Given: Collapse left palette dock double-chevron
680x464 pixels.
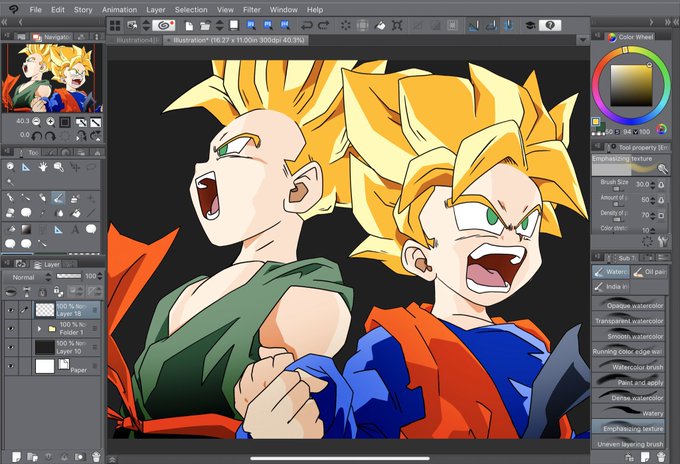Looking at the screenshot, I should click(5, 21).
